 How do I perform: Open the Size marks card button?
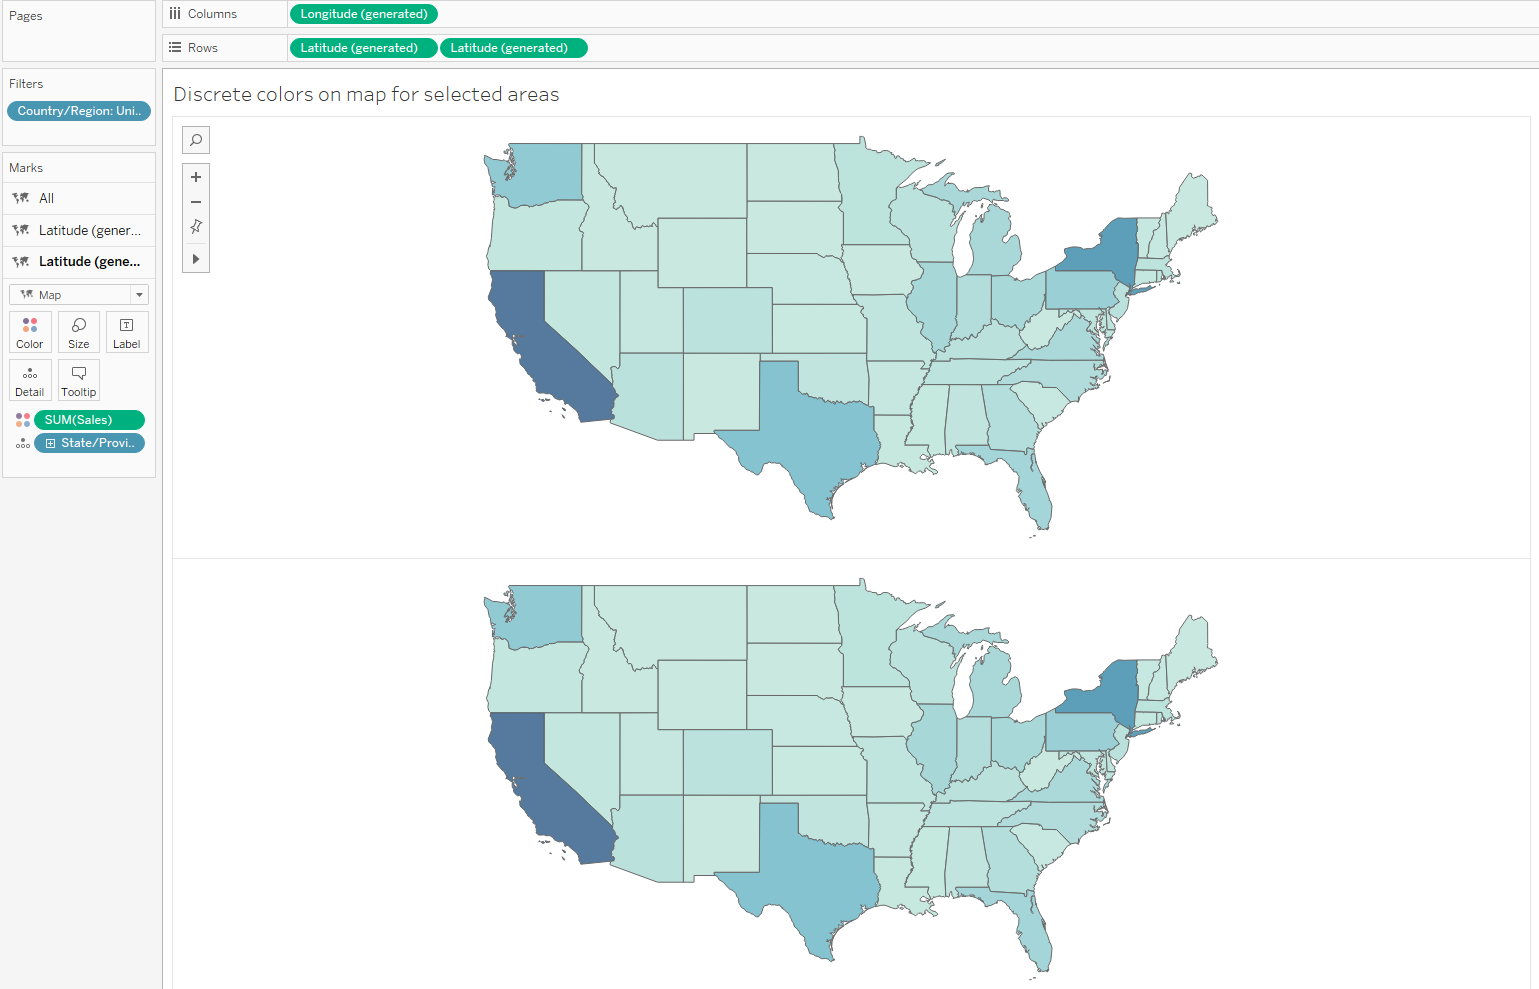(x=79, y=332)
